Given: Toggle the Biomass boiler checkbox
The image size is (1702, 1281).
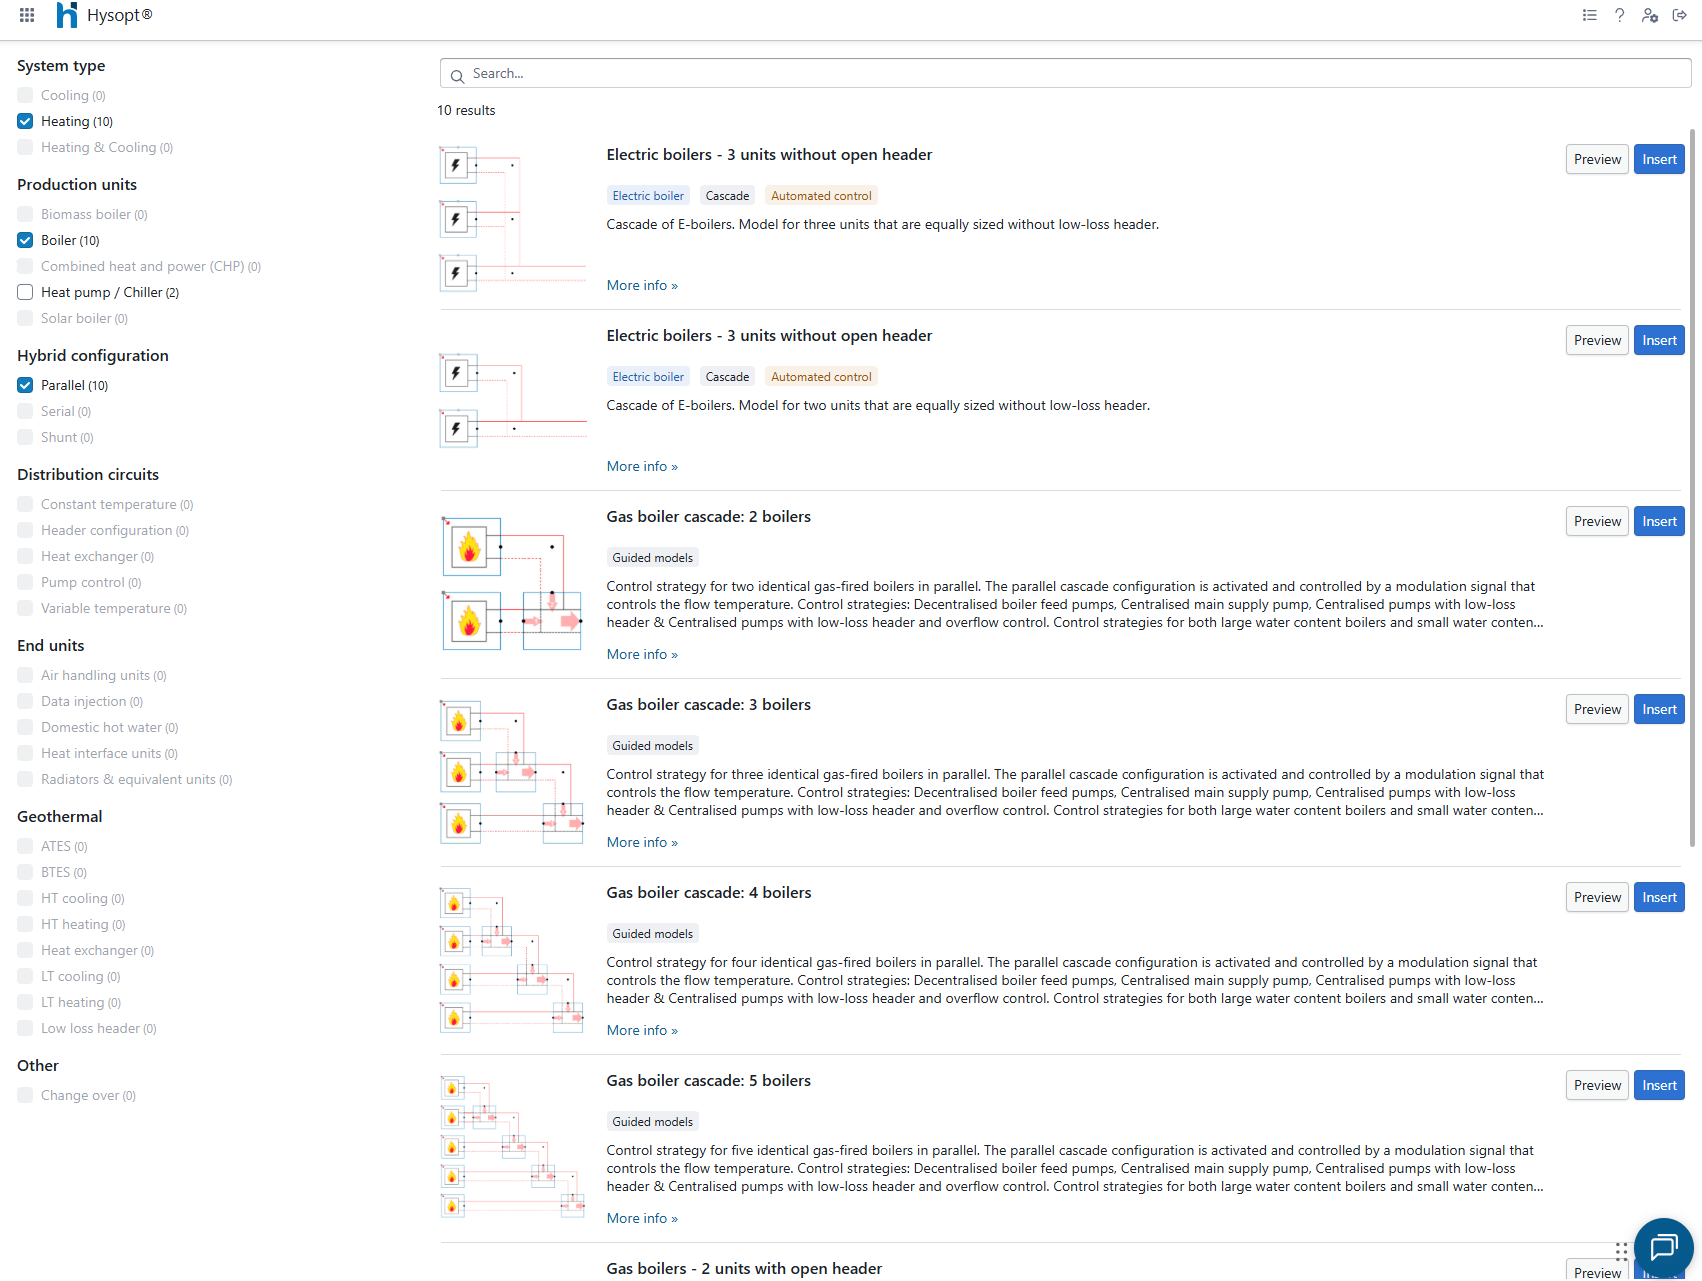Looking at the screenshot, I should tap(25, 214).
